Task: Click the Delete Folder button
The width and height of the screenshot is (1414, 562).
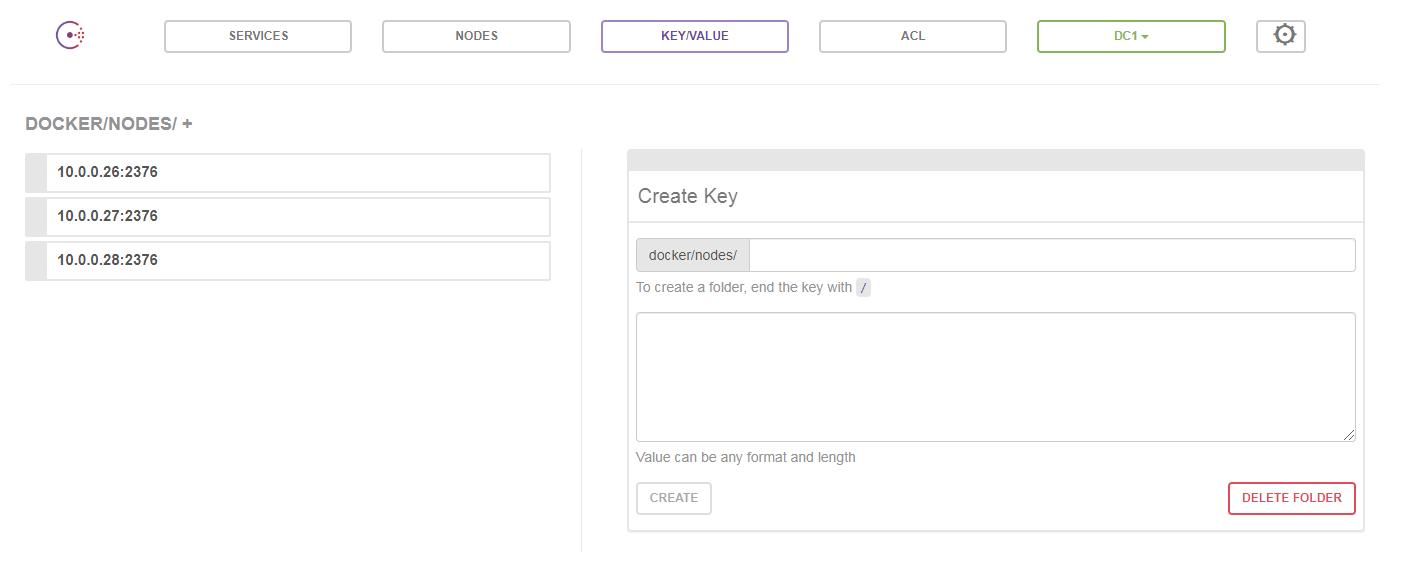Action: 1291,498
